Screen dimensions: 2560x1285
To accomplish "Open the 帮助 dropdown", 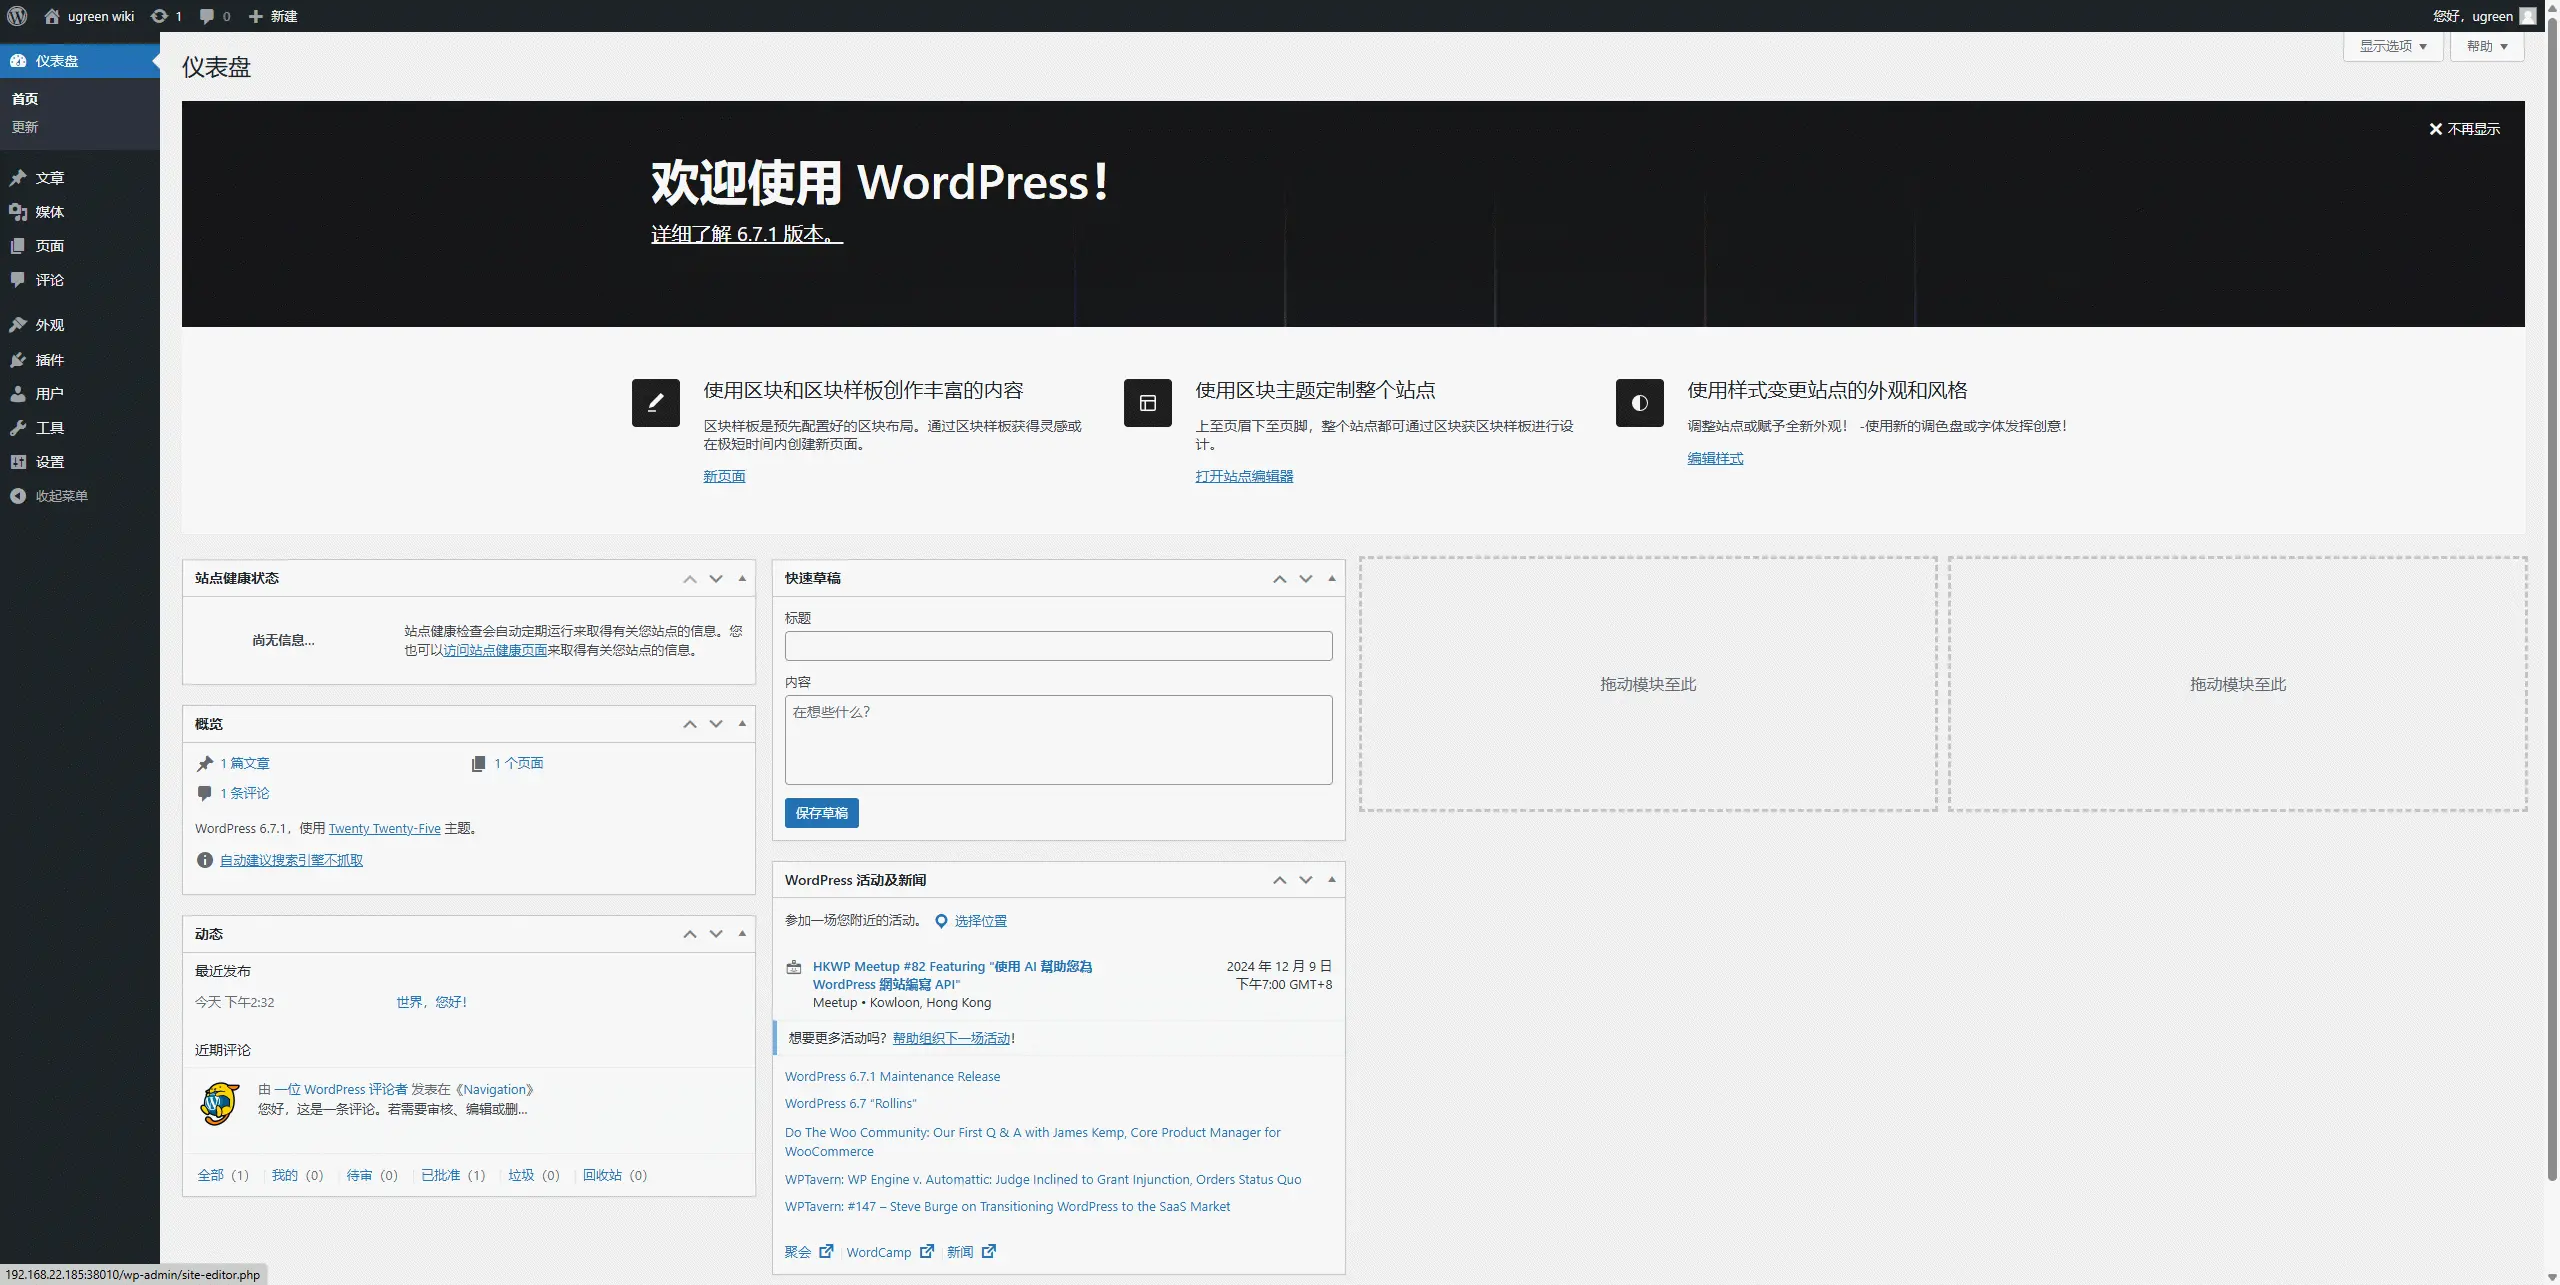I will pos(2486,46).
